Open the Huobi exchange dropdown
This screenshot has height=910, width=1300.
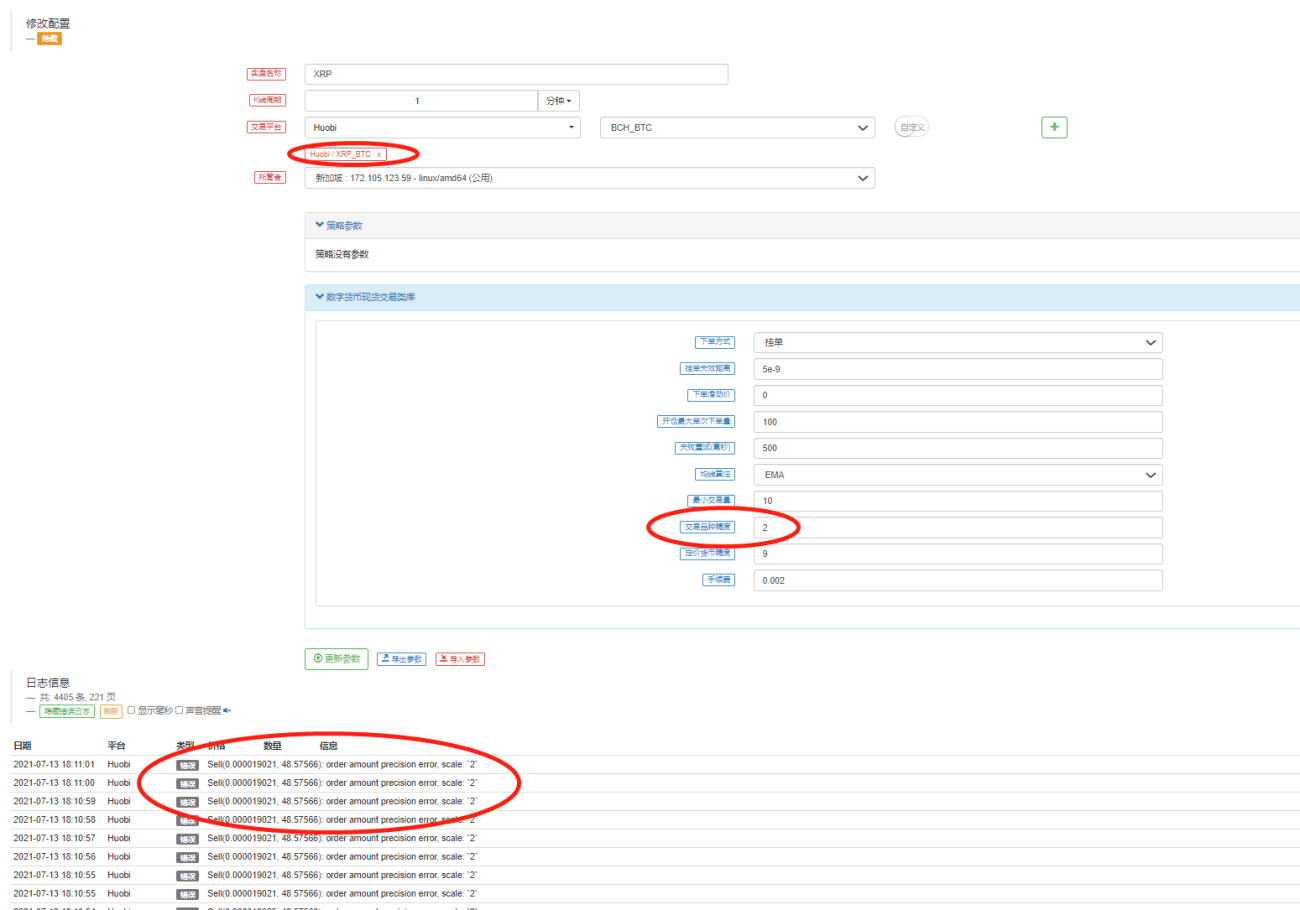[x=442, y=128]
